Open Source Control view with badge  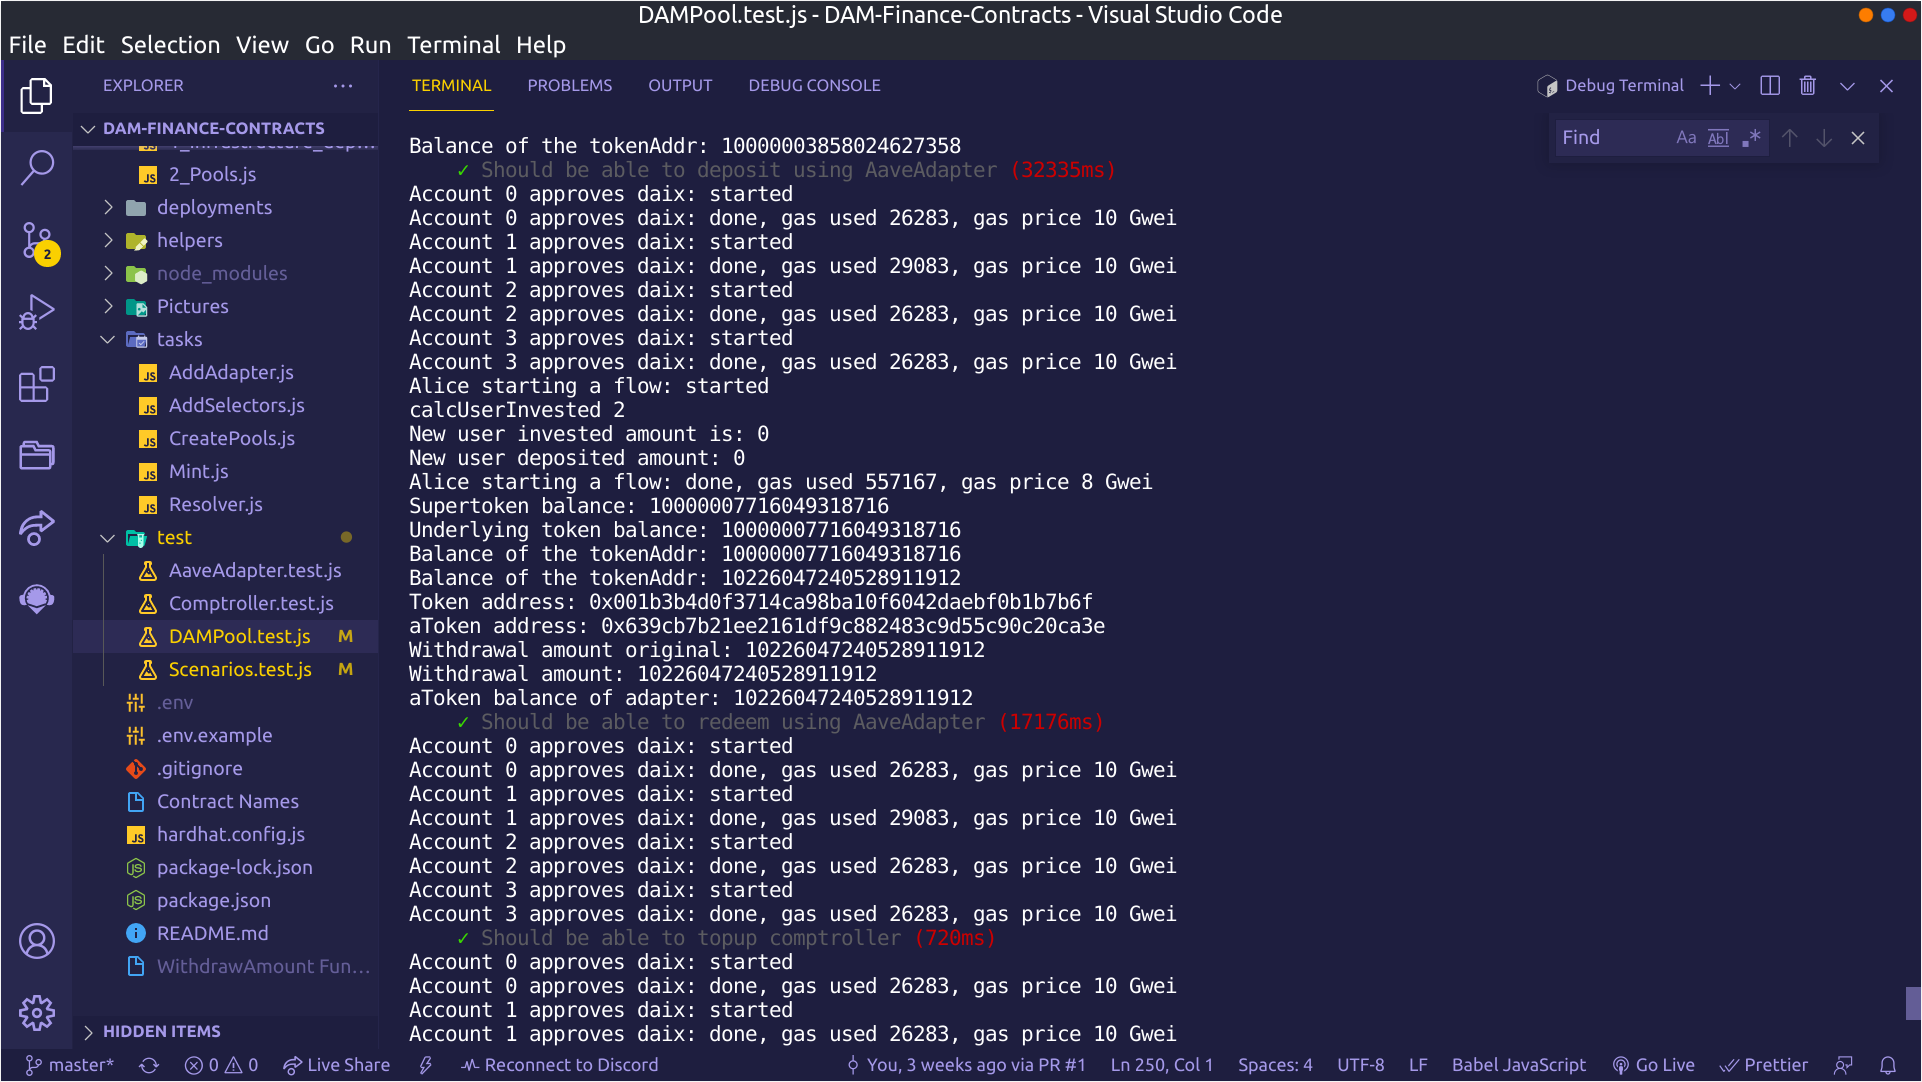[x=37, y=241]
